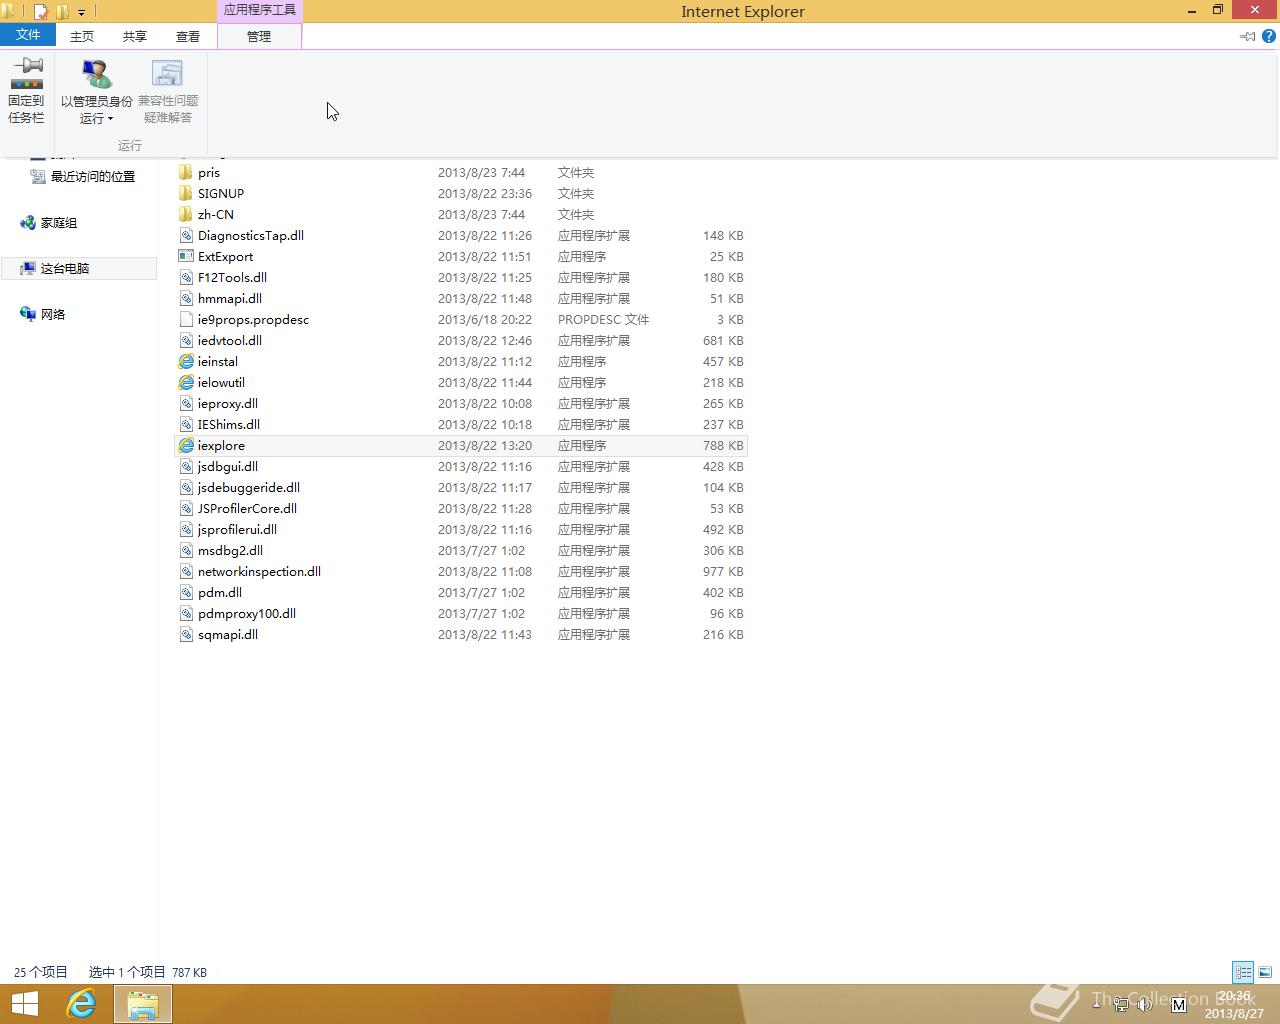Viewport: 1280px width, 1024px height.
Task: Click the network tray icon
Action: [1122, 1004]
